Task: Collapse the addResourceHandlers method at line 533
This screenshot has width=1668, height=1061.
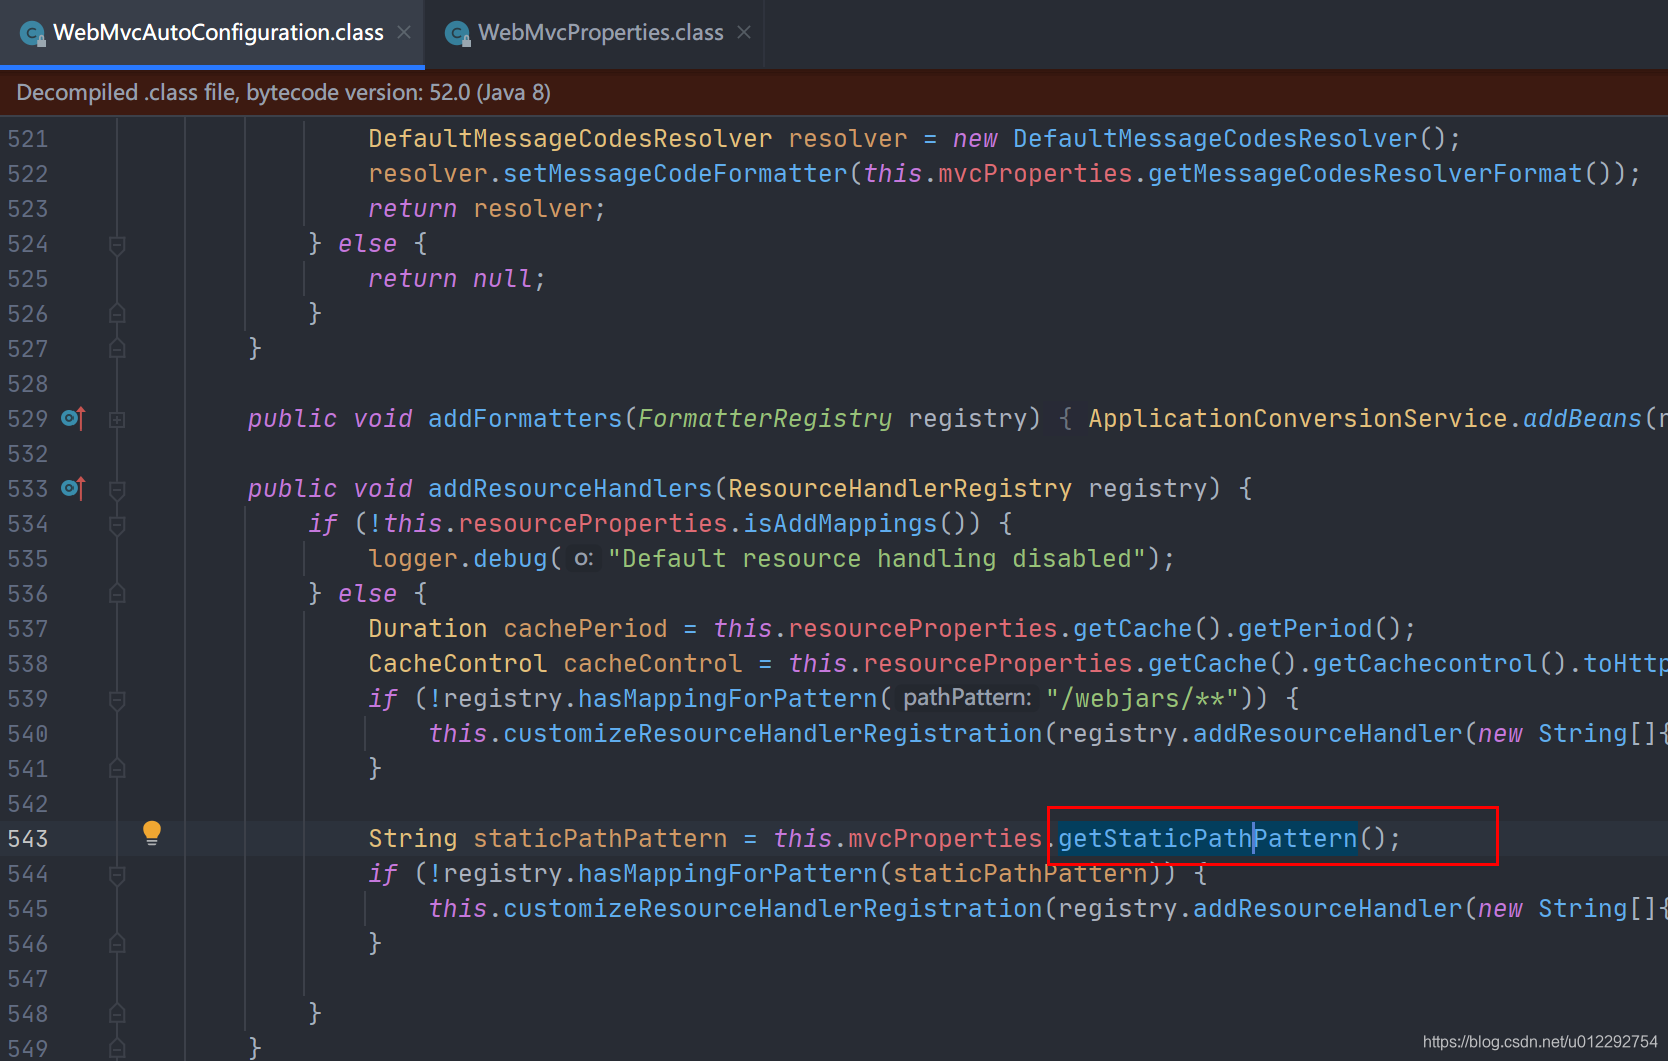Action: pos(117,490)
